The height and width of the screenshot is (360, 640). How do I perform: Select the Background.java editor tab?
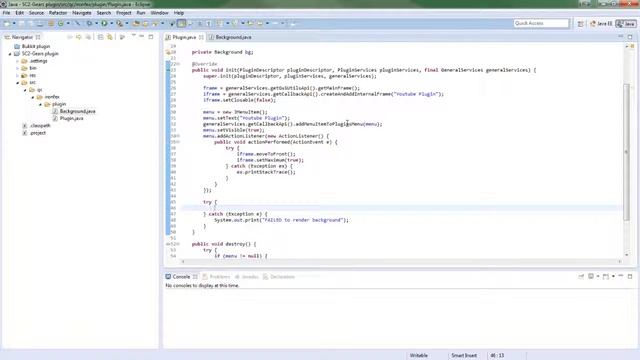coord(230,37)
